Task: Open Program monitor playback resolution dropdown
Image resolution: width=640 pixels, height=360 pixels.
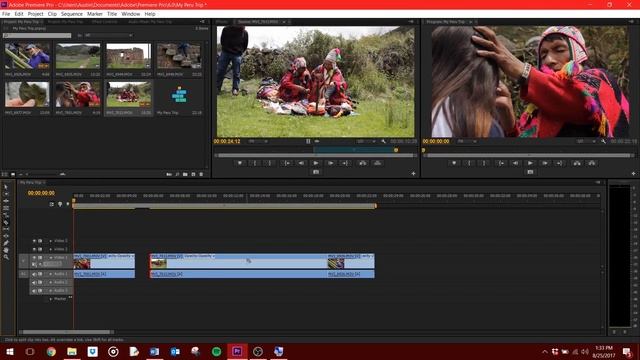Action: [586, 141]
